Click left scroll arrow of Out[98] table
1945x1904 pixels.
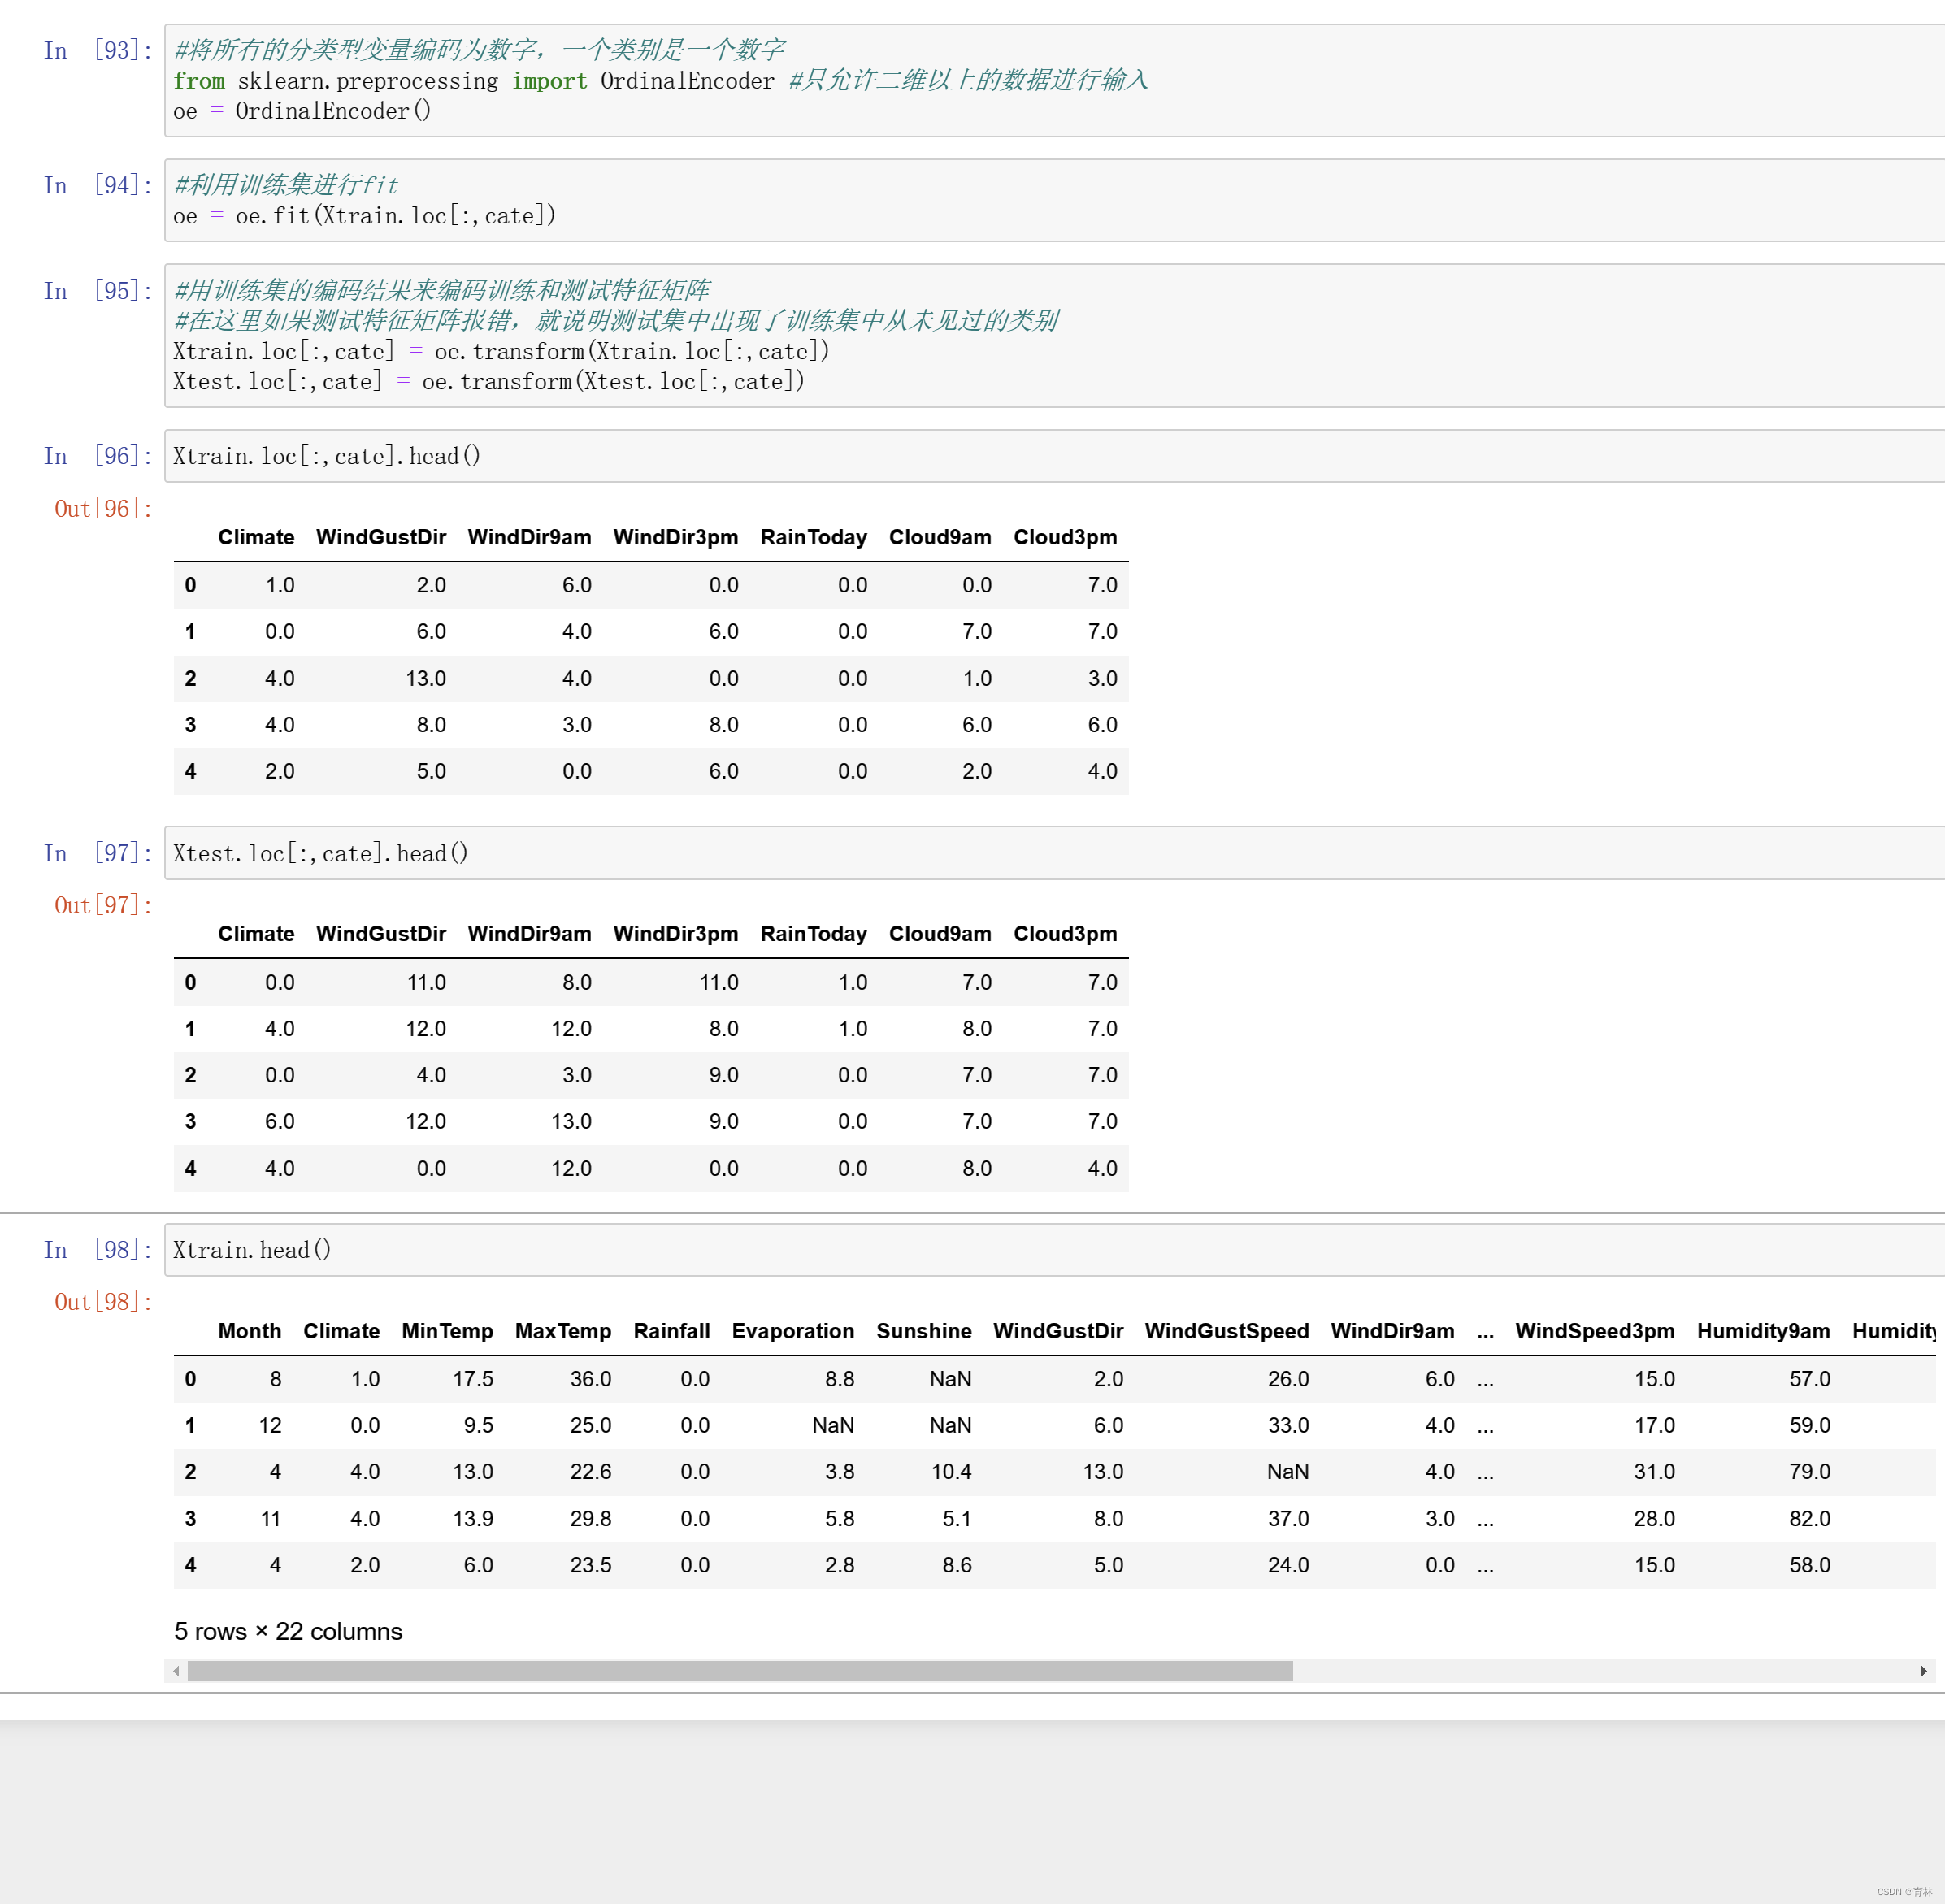[177, 1671]
